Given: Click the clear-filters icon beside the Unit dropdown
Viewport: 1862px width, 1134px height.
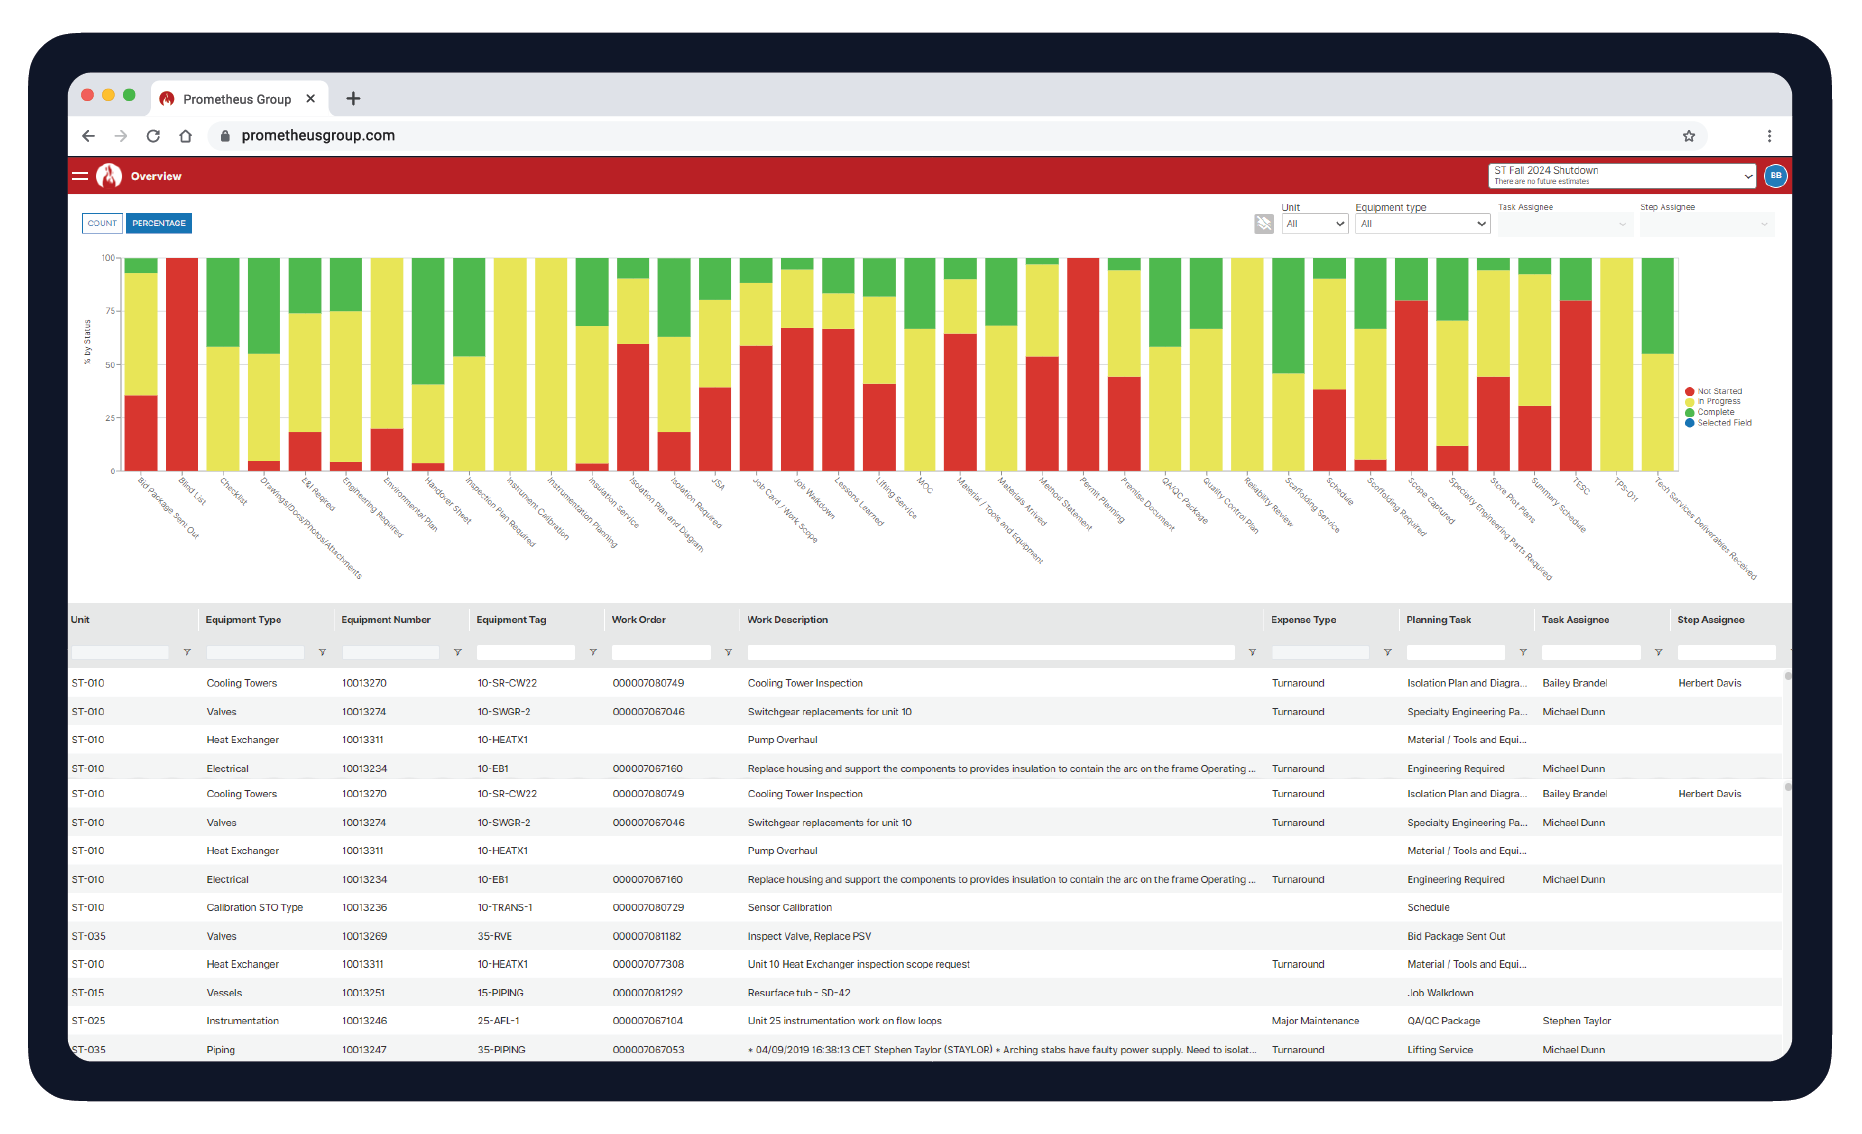Looking at the screenshot, I should [x=1263, y=223].
